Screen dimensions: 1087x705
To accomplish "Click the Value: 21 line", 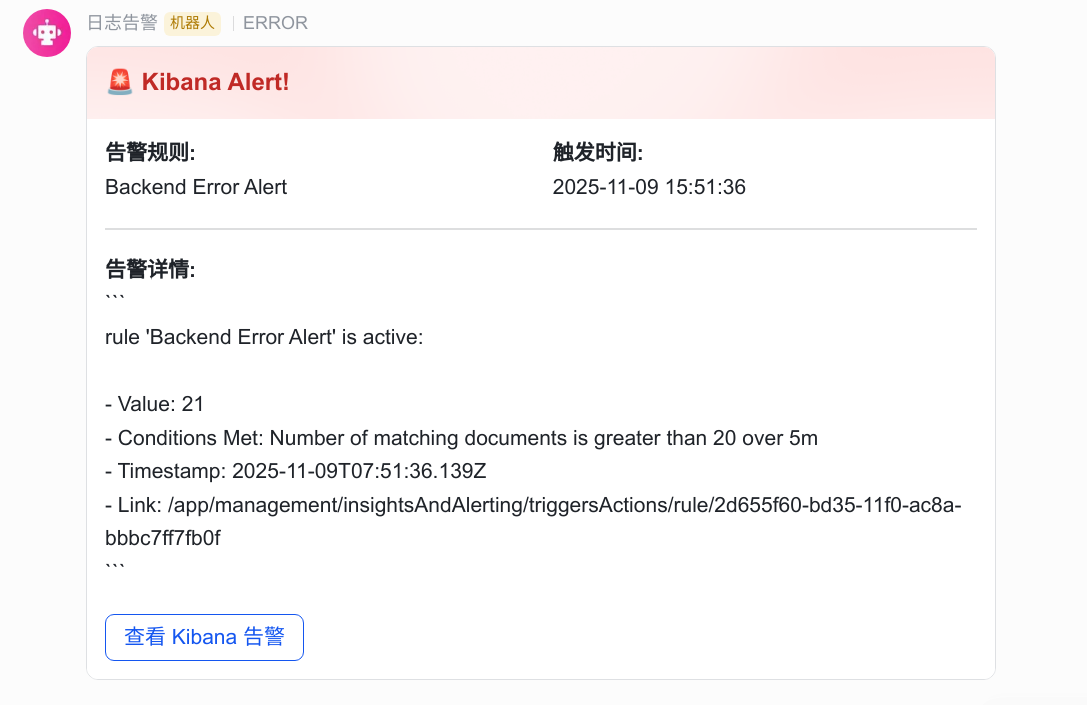I will click(155, 404).
